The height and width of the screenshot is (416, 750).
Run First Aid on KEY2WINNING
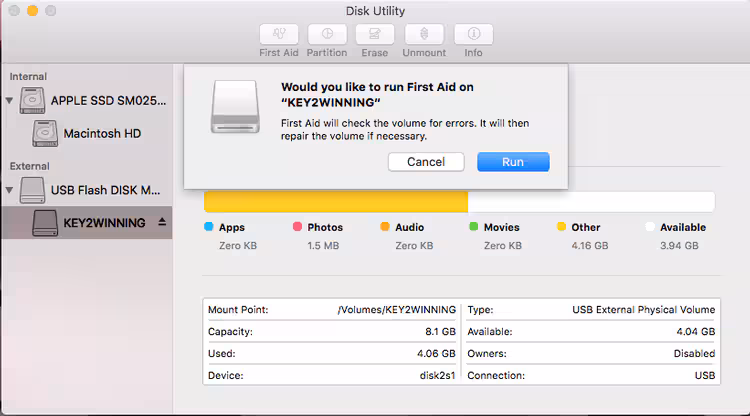[513, 162]
